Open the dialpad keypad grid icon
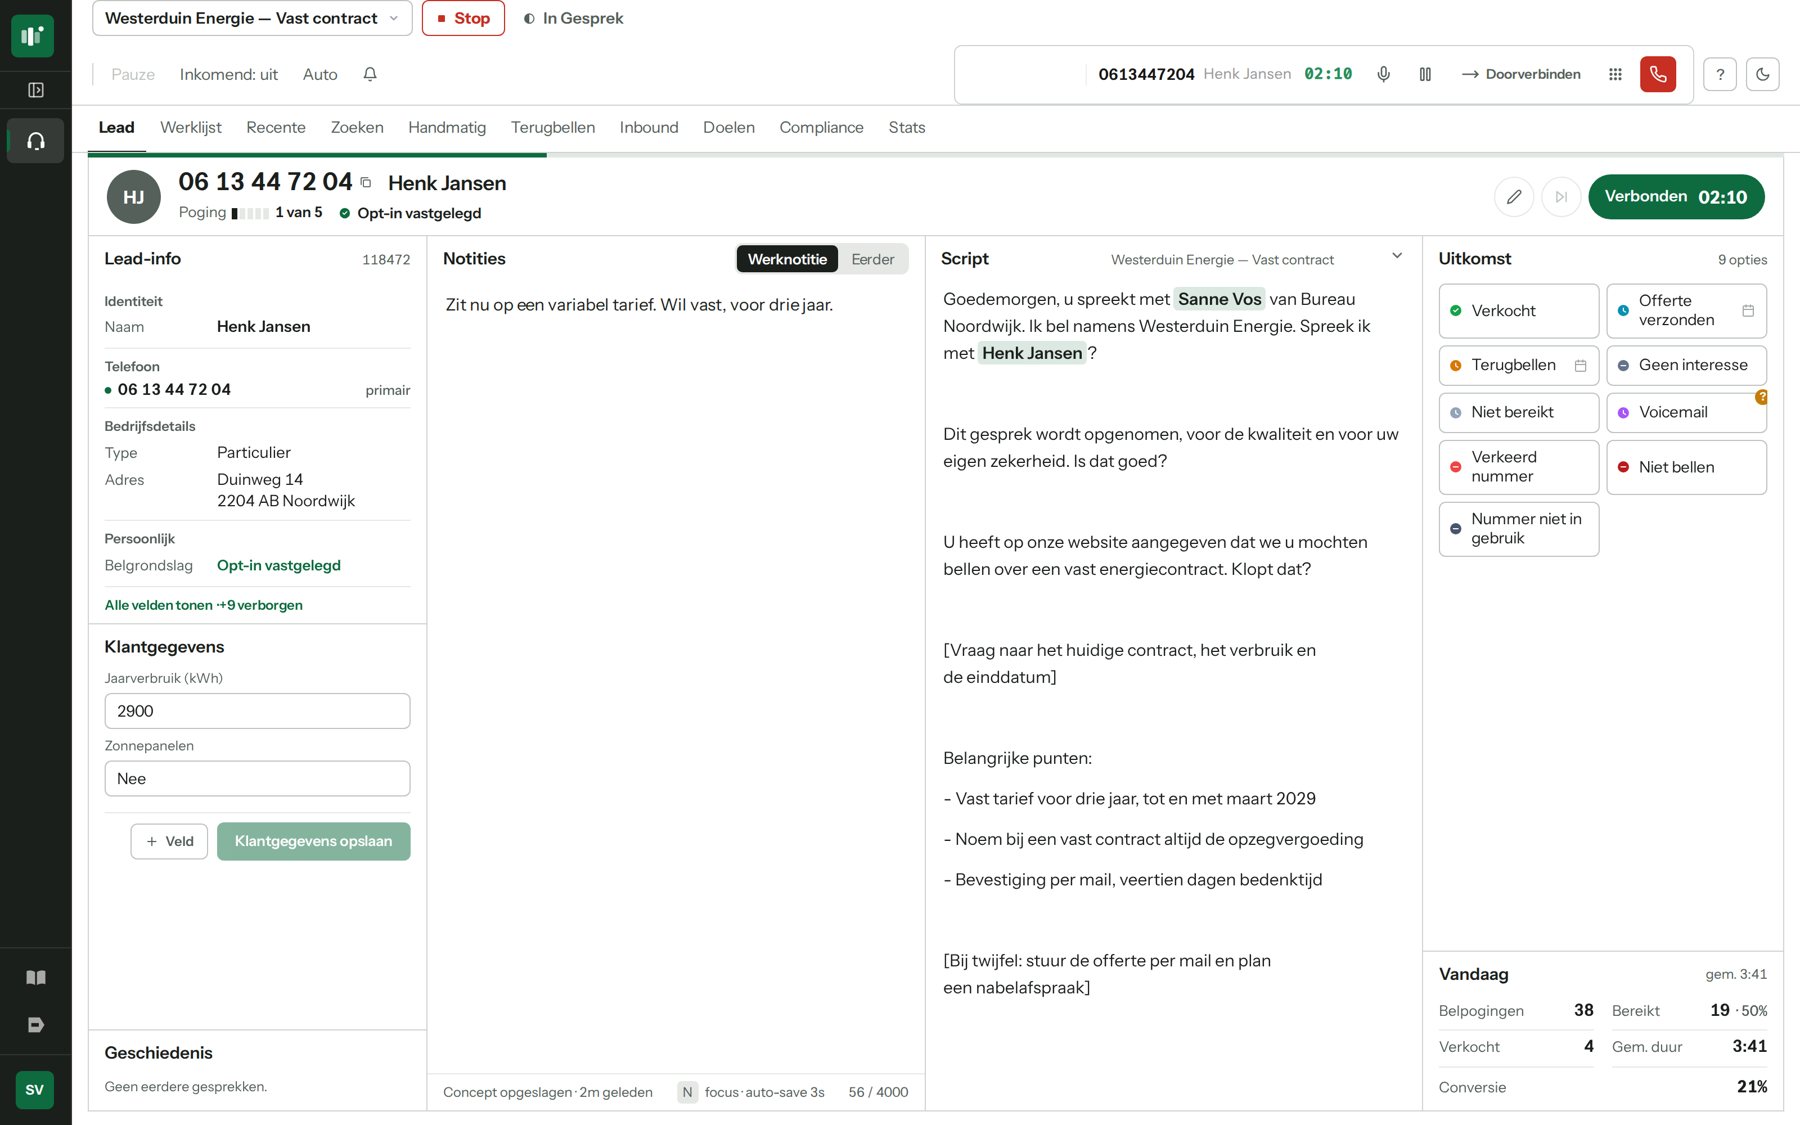The height and width of the screenshot is (1125, 1800). (x=1615, y=74)
